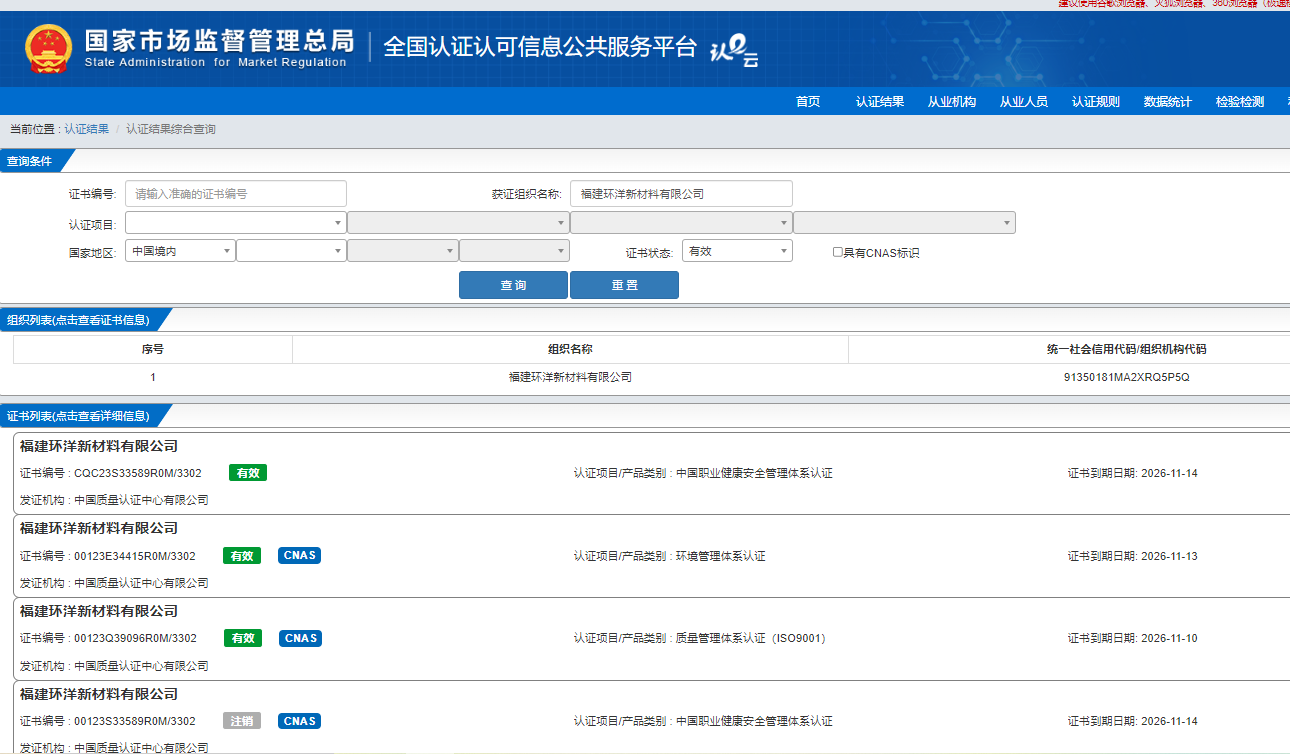Click the 认e云 cloud logo
1290x754 pixels.
(734, 50)
